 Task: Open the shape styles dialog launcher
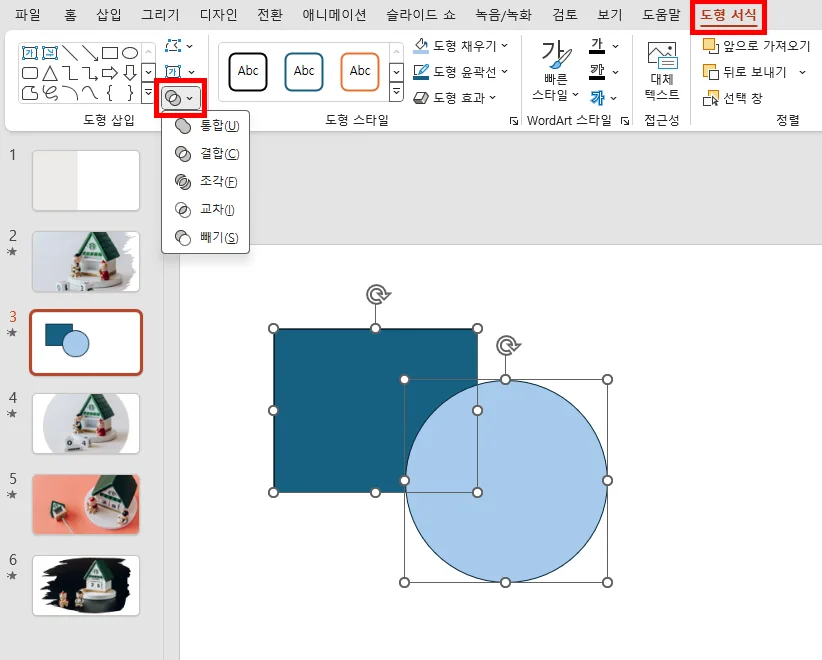tap(514, 121)
